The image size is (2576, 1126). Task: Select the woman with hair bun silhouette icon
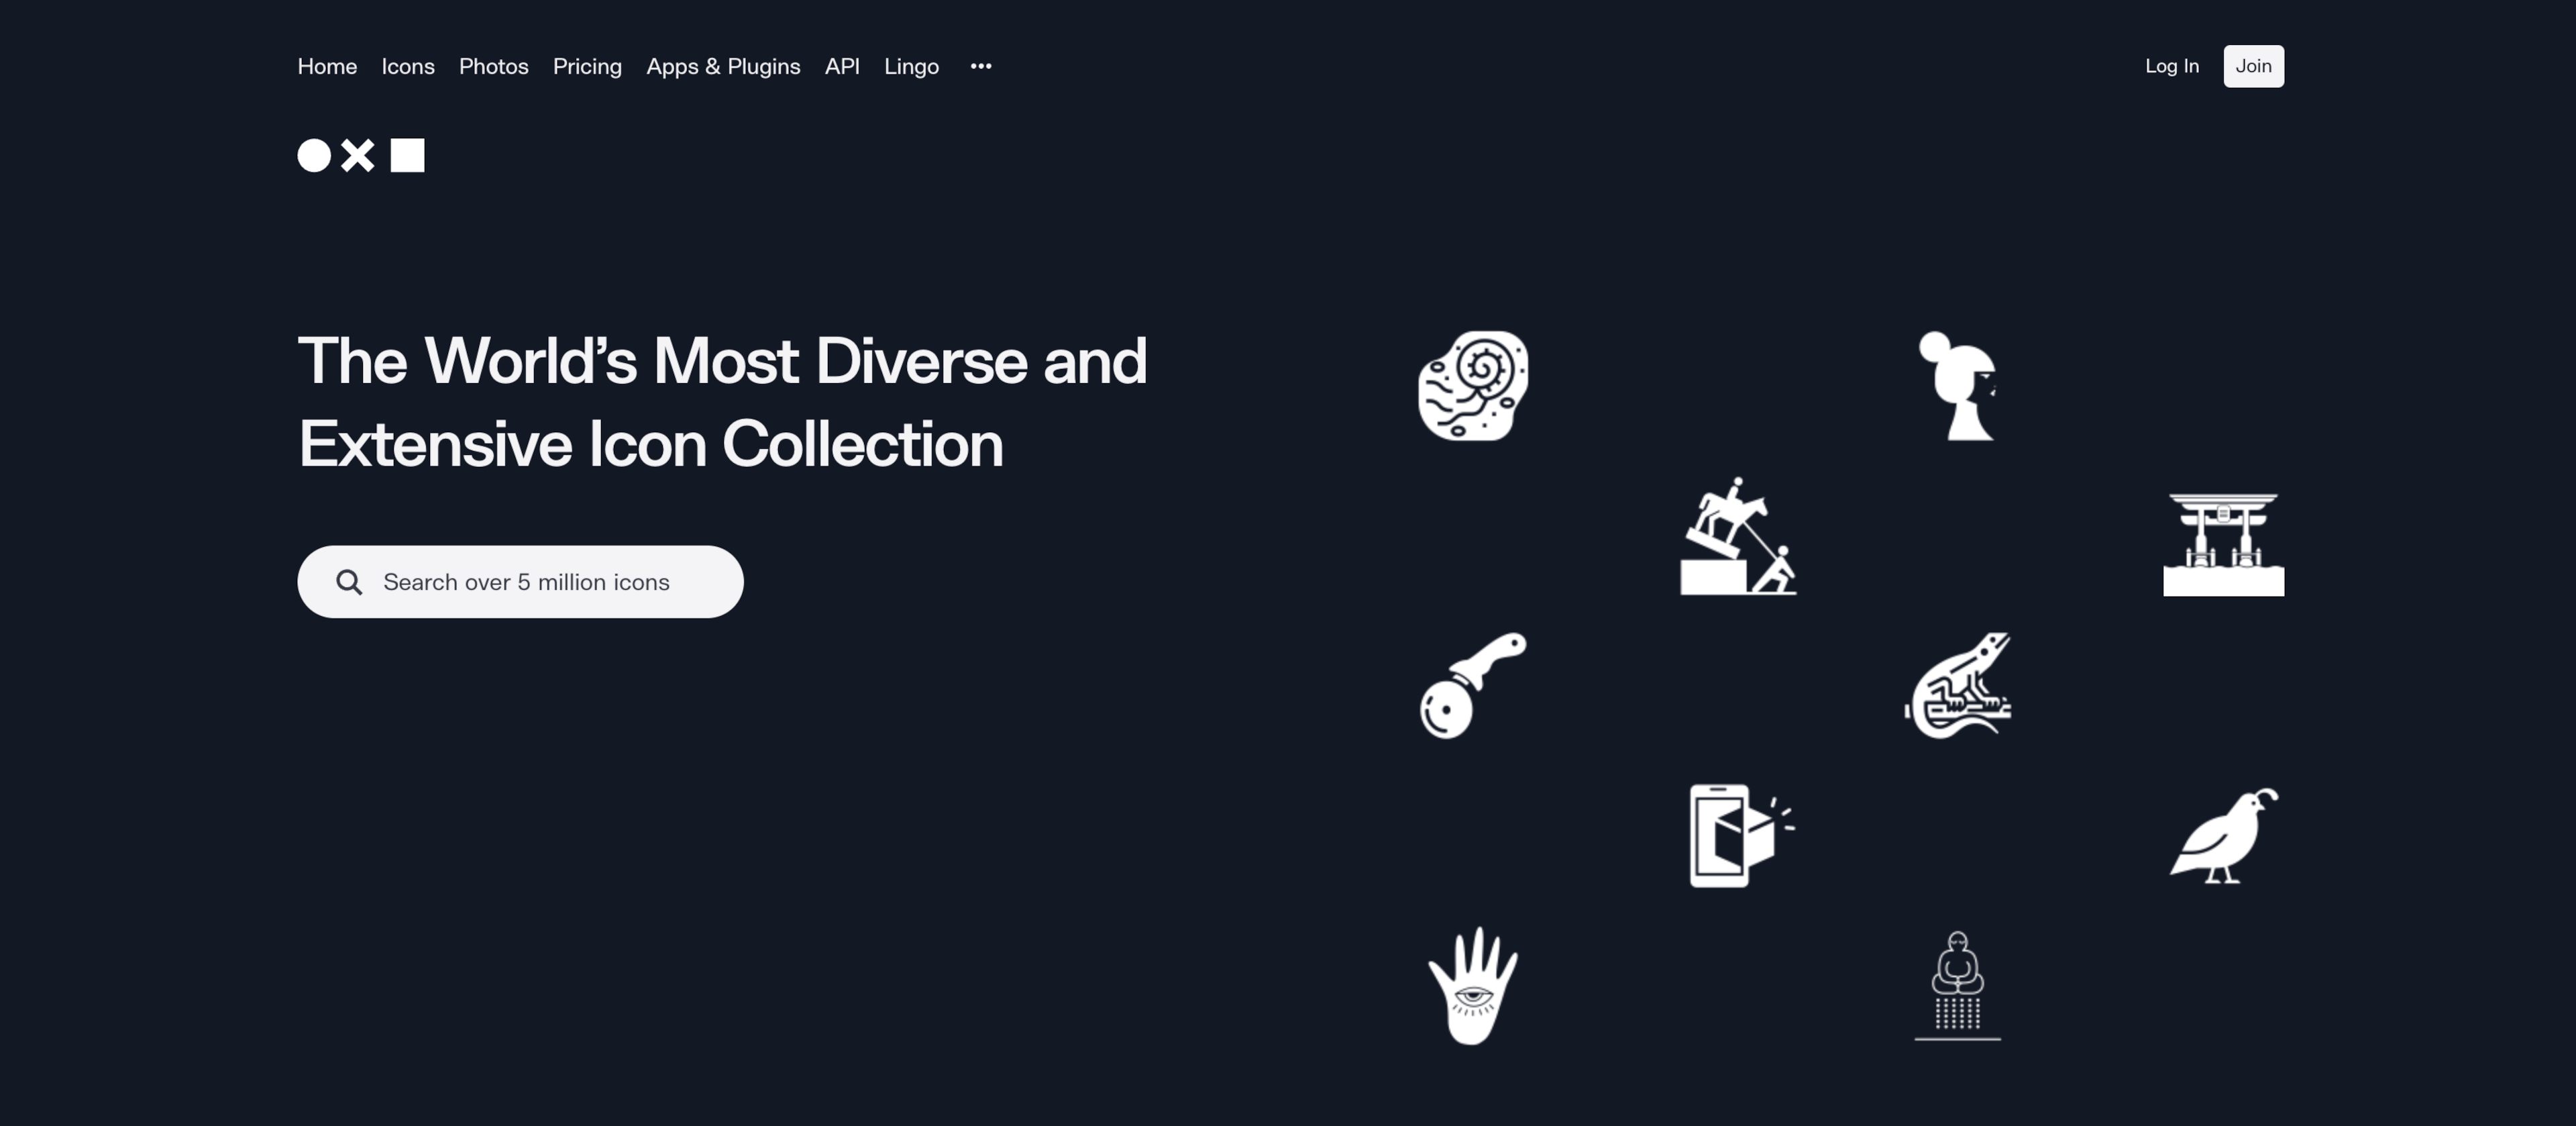point(1957,386)
